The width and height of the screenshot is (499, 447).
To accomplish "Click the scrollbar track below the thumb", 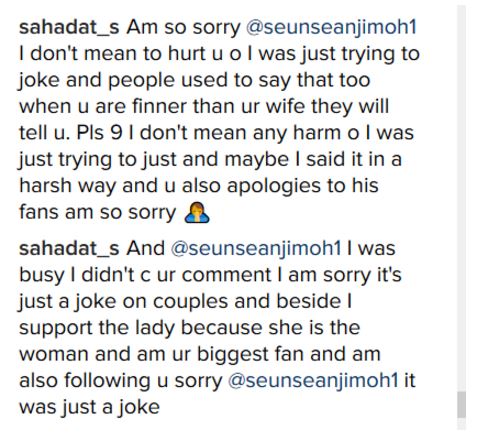I will [461, 423].
